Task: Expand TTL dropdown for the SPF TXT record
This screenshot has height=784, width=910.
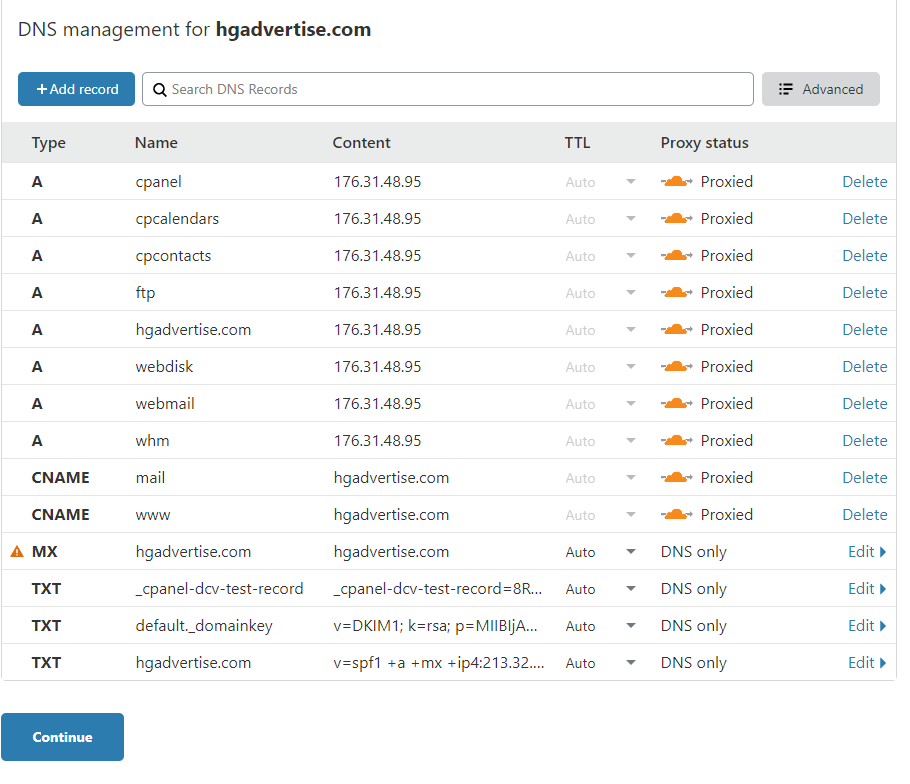Action: pos(630,663)
